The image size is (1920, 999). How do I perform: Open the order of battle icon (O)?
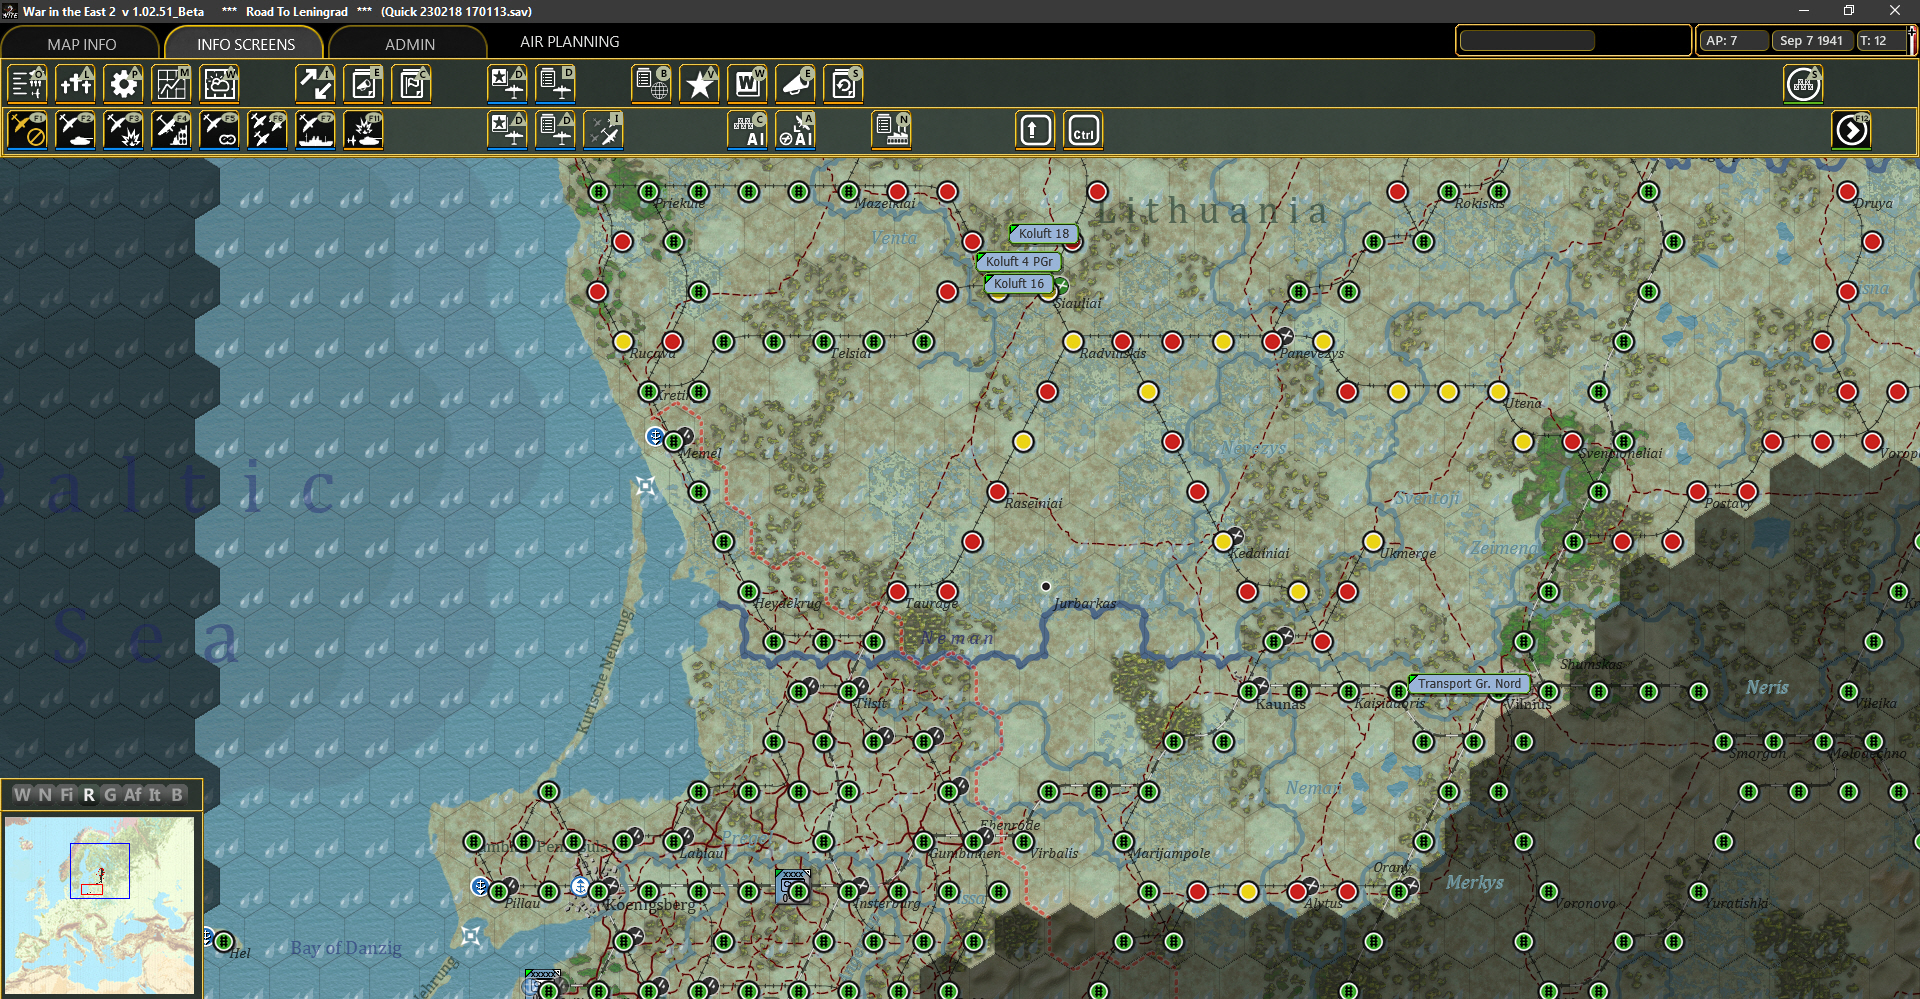pyautogui.click(x=28, y=84)
